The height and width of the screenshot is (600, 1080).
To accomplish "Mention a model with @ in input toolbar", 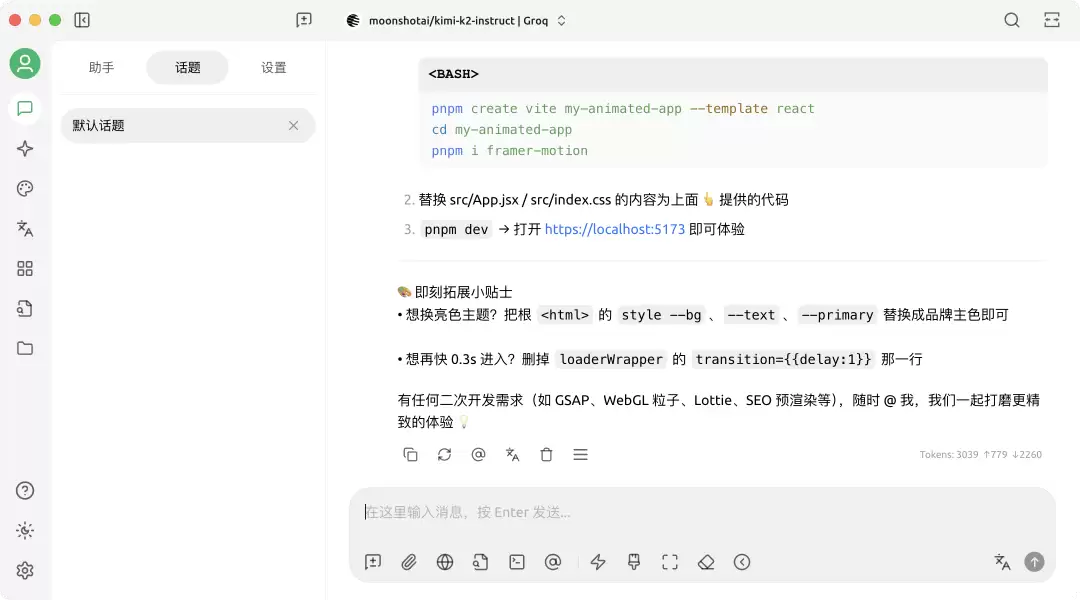I will 553,562.
